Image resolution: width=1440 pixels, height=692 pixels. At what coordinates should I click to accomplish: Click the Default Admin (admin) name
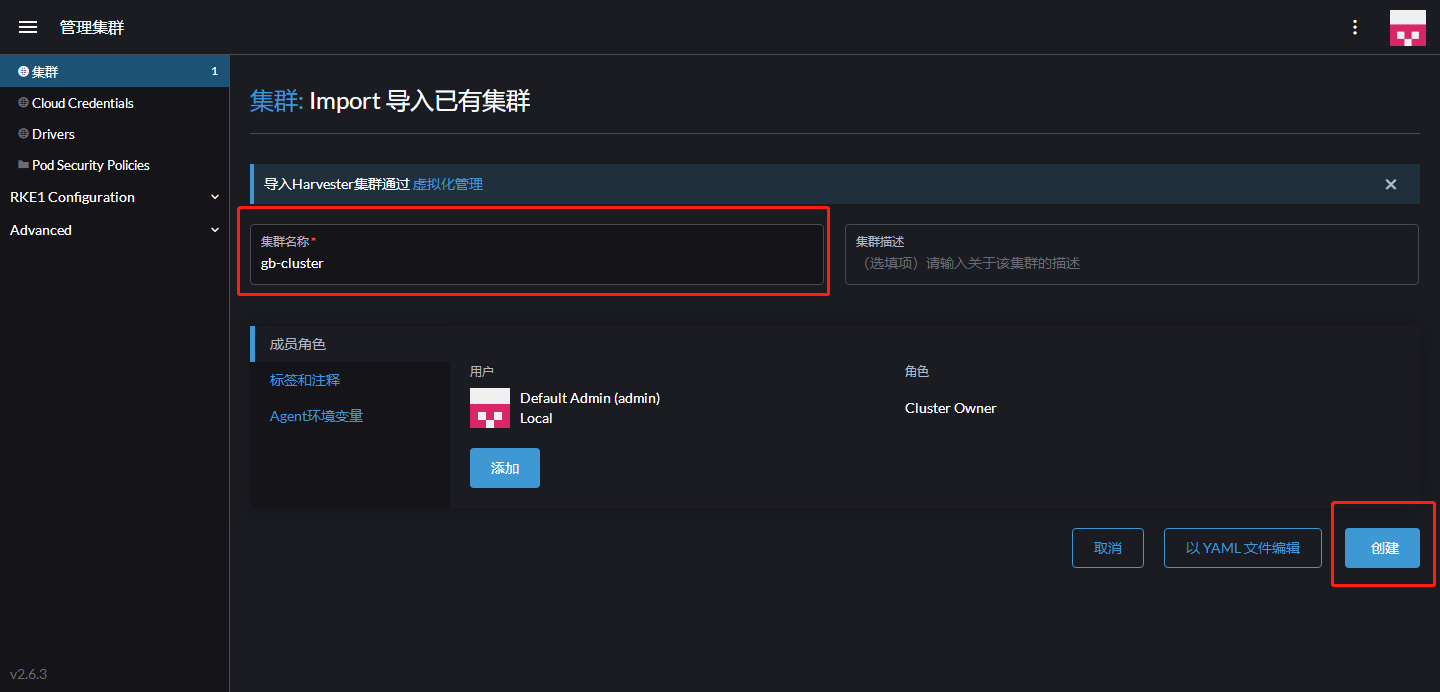pyautogui.click(x=590, y=398)
